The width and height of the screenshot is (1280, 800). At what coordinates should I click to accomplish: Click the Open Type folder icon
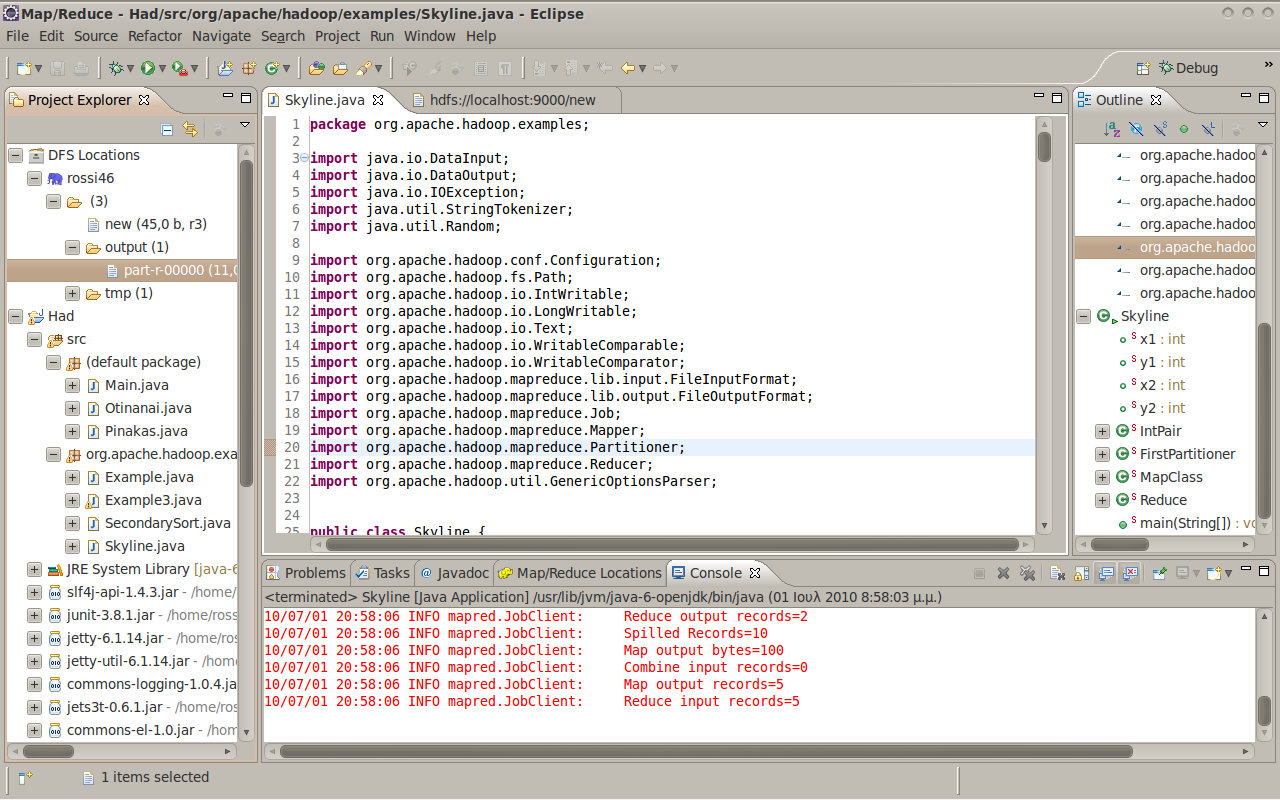pos(317,68)
